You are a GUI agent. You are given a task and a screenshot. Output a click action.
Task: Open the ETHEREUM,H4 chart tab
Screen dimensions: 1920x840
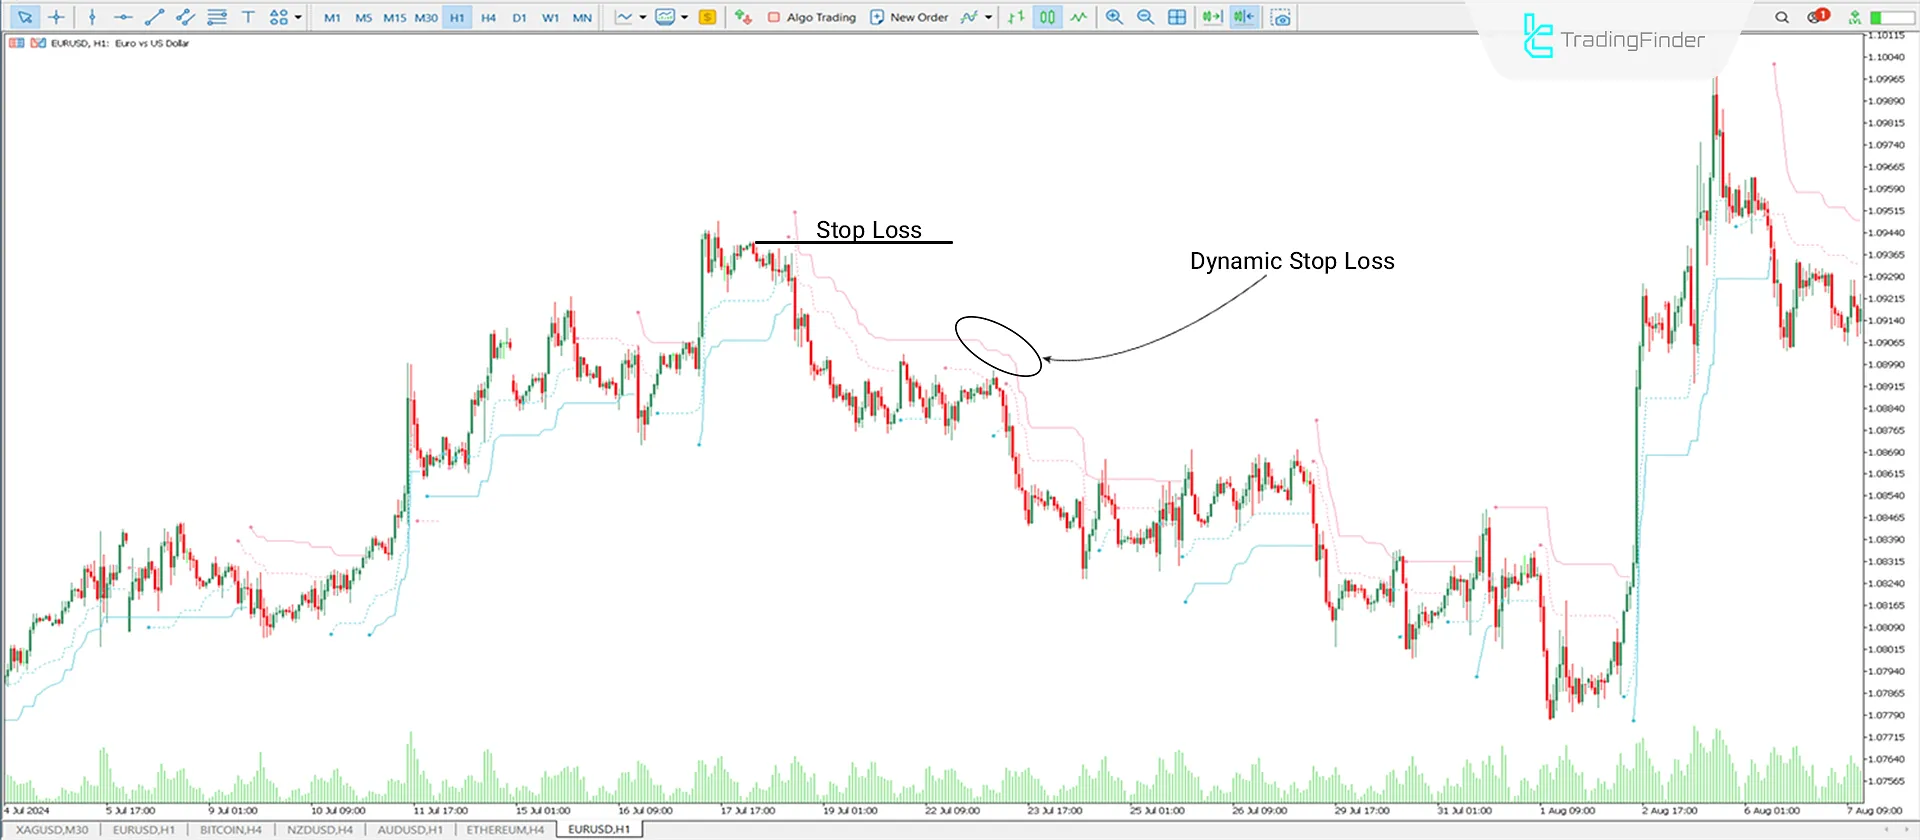505,830
